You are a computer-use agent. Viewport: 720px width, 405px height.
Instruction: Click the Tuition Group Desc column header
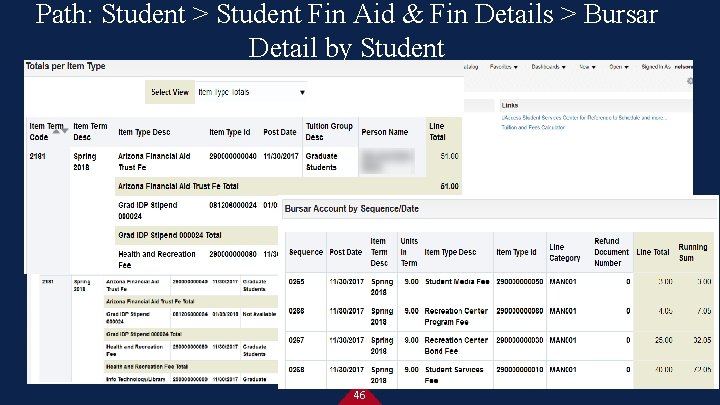[329, 132]
